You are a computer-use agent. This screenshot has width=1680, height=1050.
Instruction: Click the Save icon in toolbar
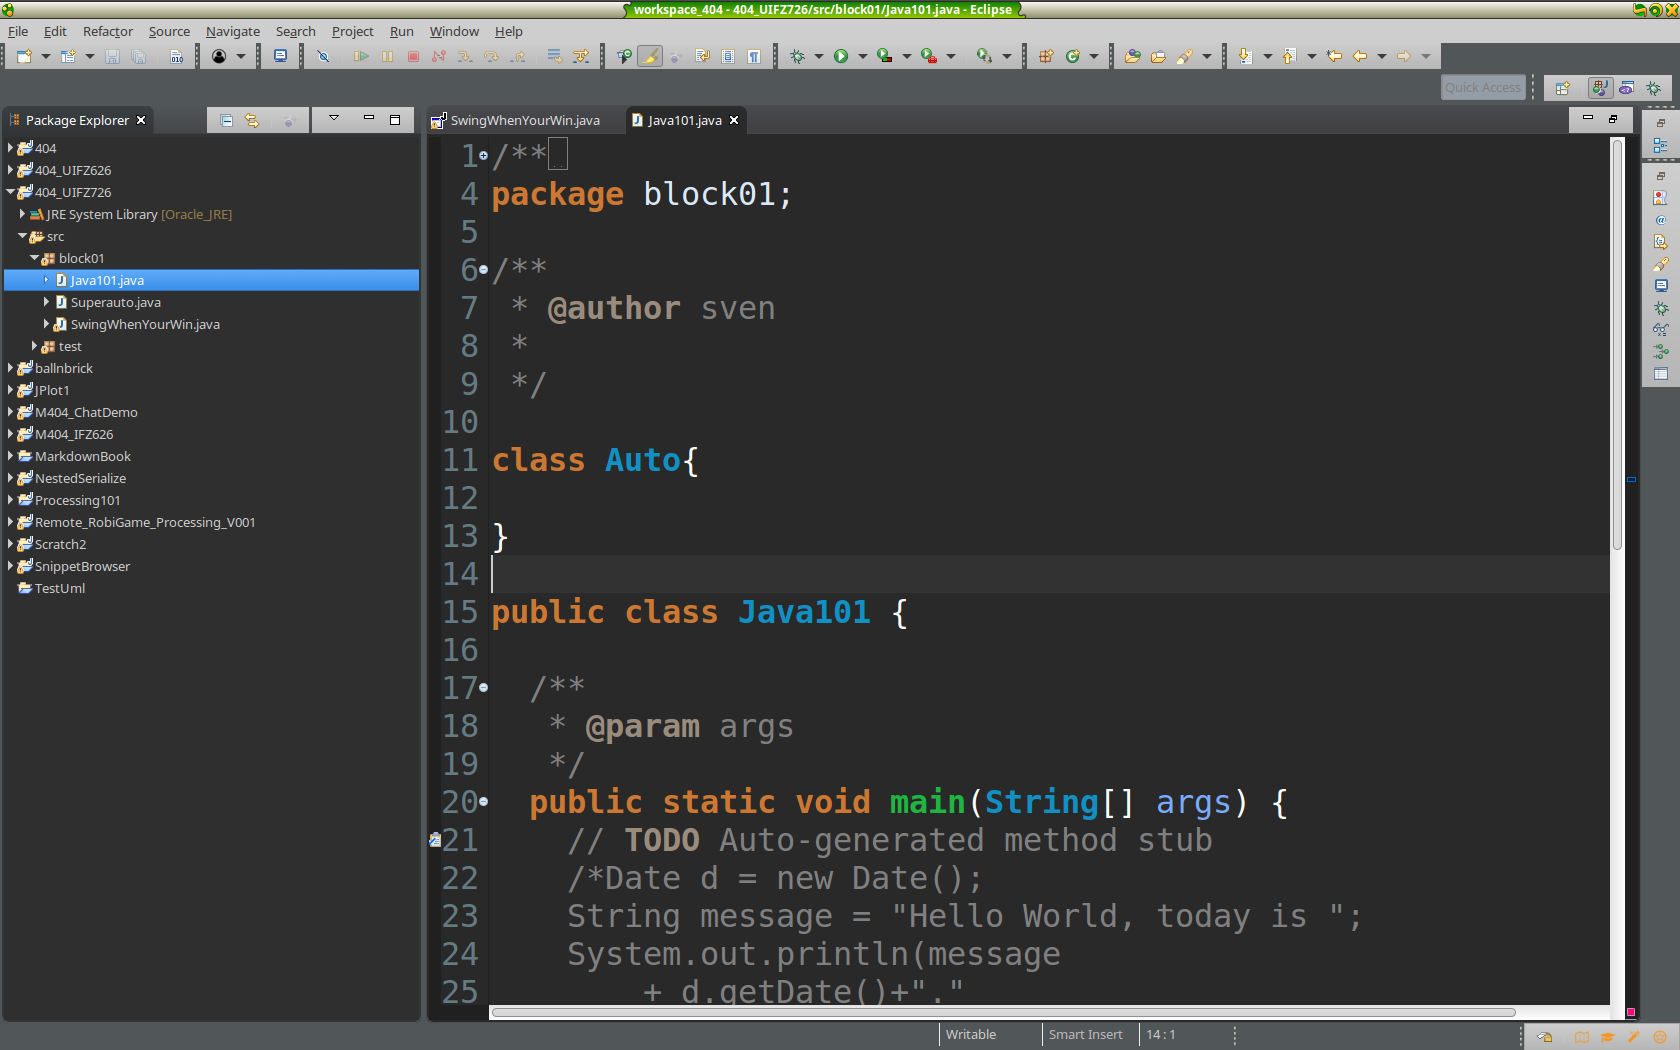coord(112,57)
